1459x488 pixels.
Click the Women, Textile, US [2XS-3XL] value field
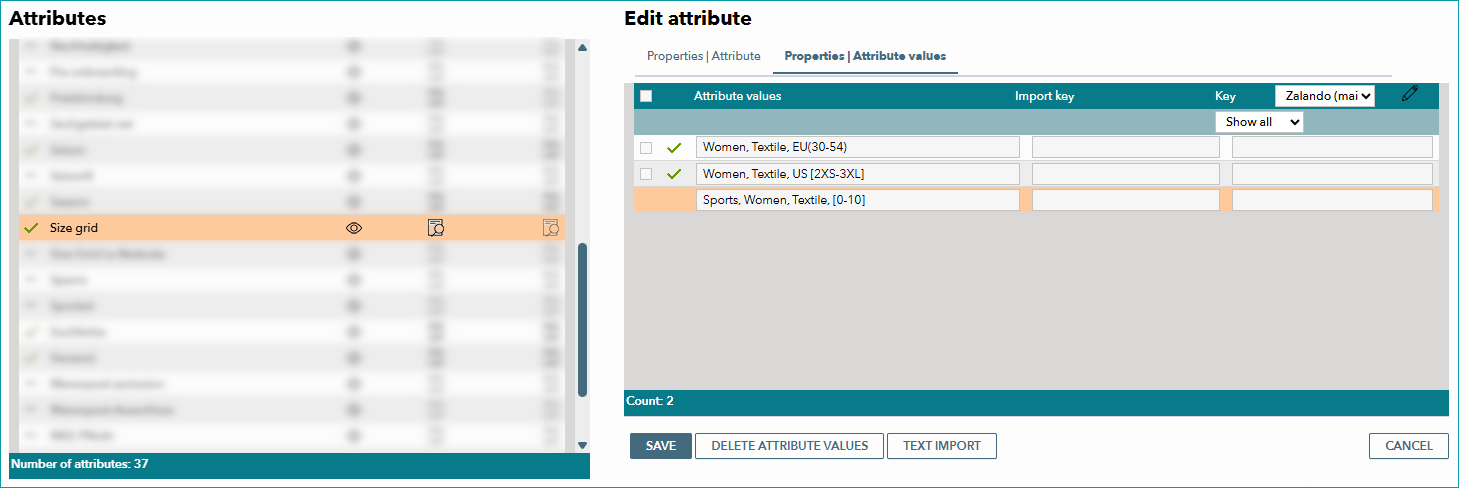858,174
